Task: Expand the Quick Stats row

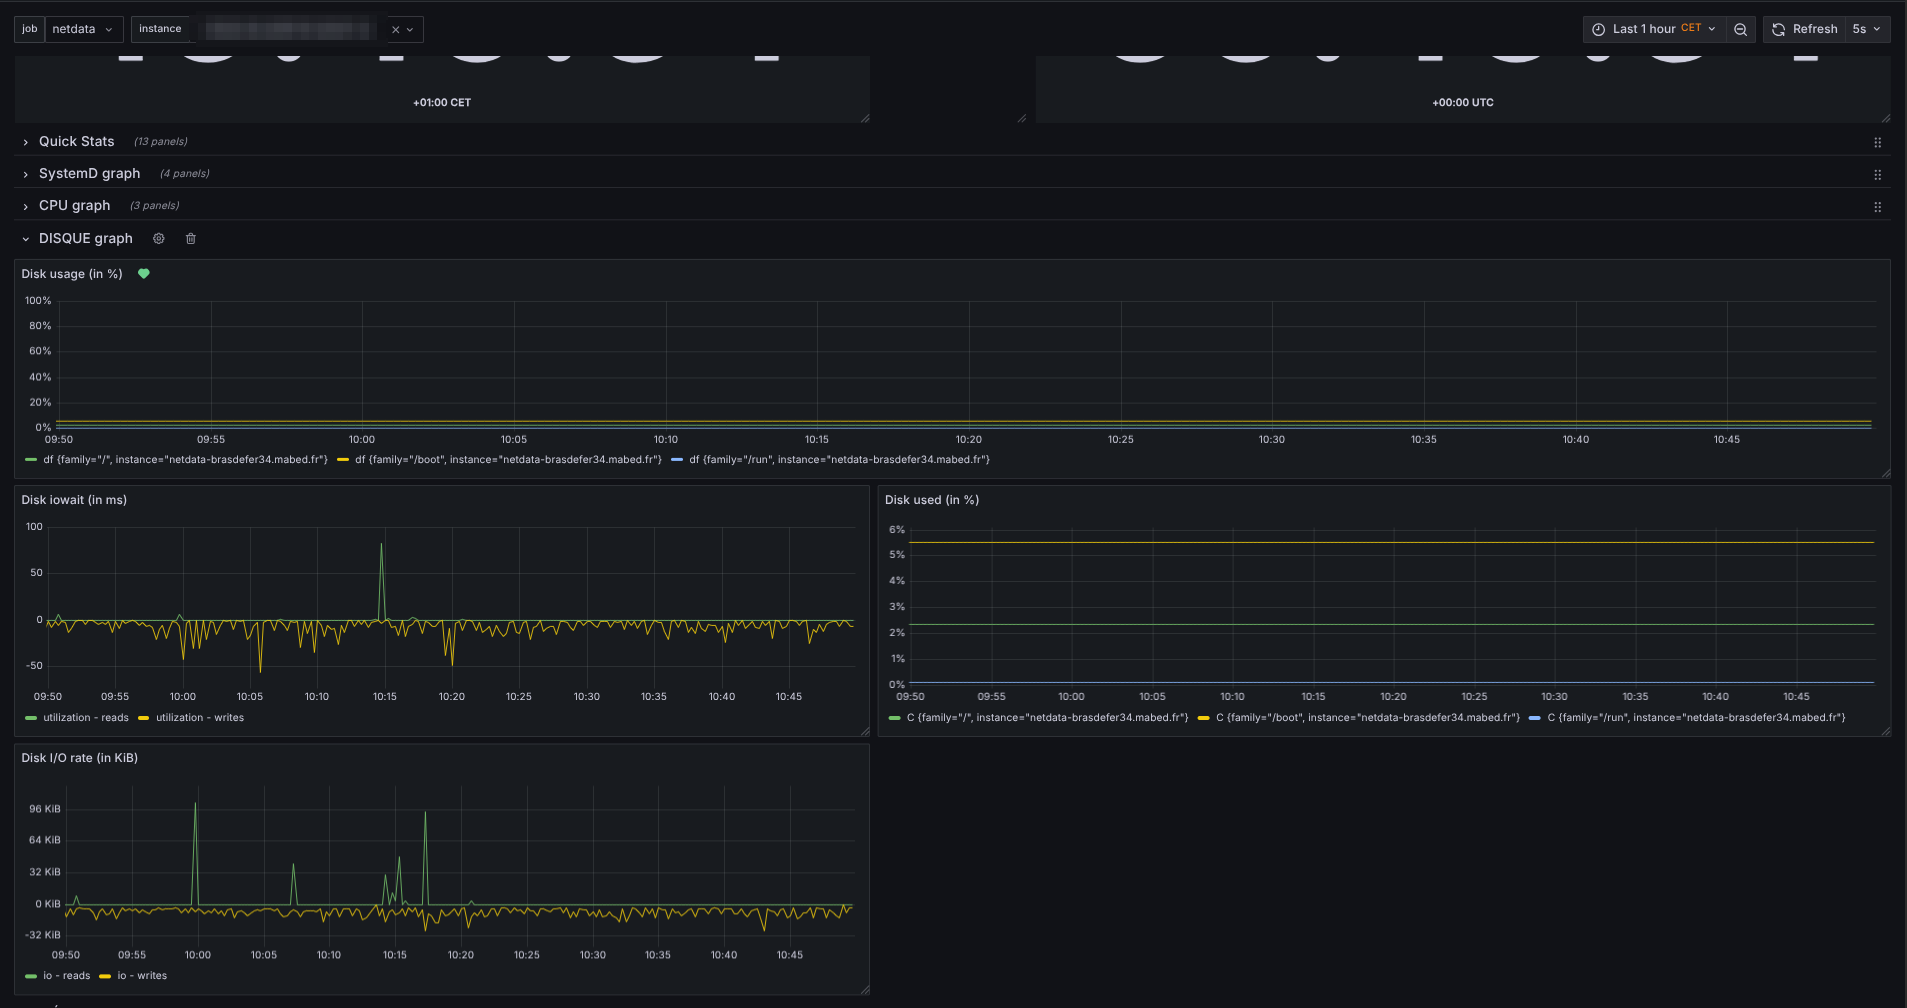Action: pyautogui.click(x=76, y=142)
